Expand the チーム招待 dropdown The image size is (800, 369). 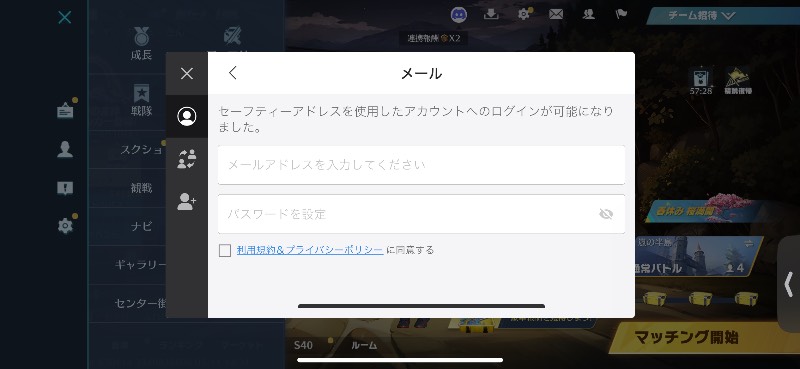[x=702, y=16]
